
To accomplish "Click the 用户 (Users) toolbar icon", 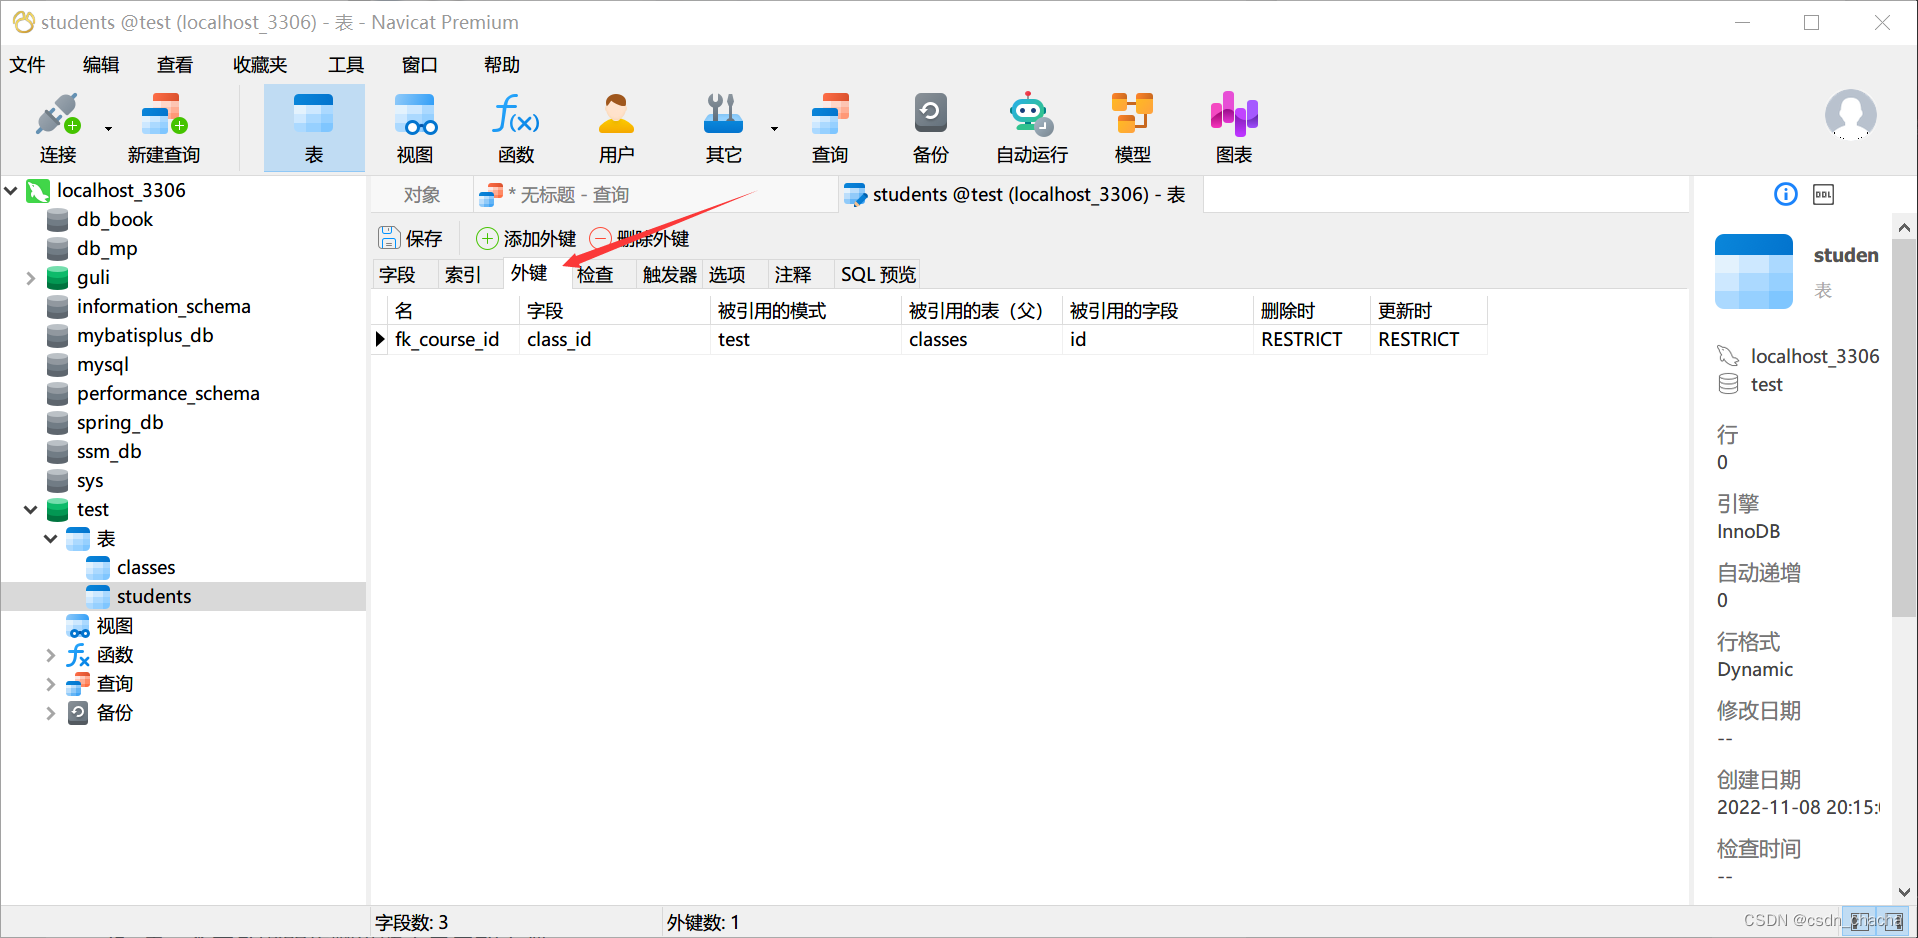I will [616, 125].
